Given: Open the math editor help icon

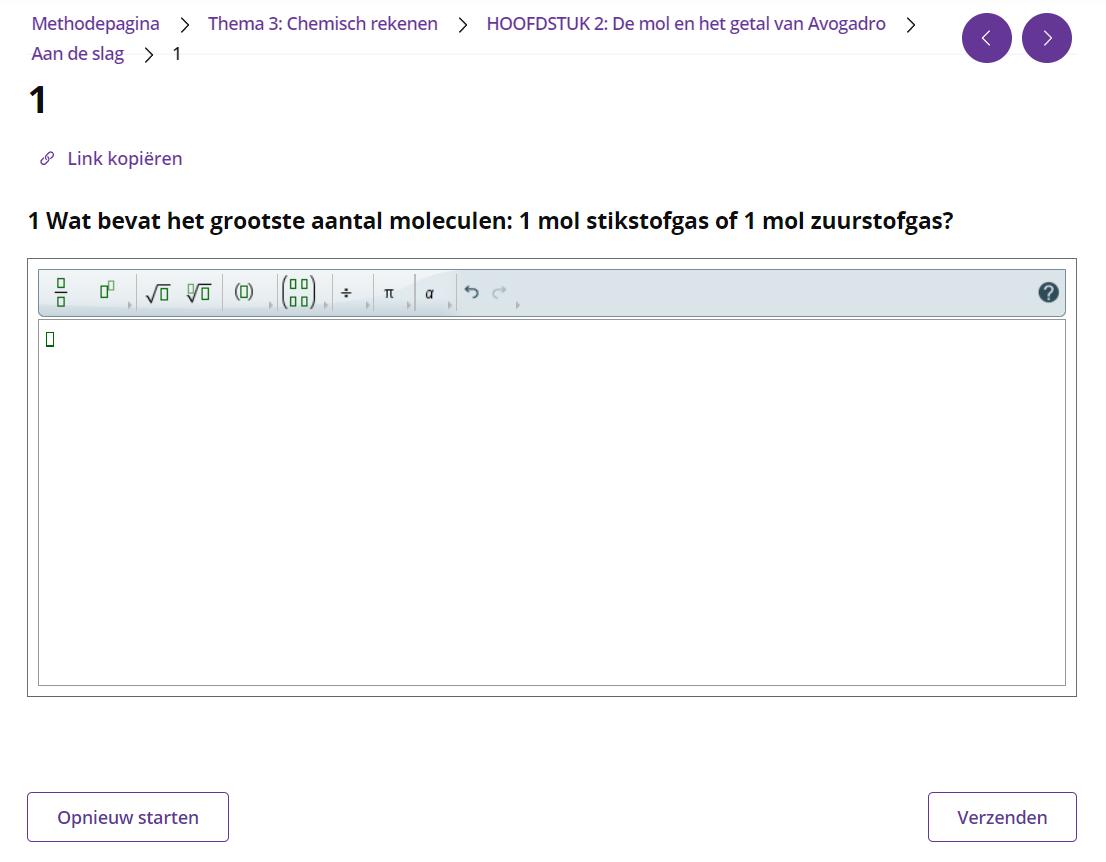Looking at the screenshot, I should 1048,292.
